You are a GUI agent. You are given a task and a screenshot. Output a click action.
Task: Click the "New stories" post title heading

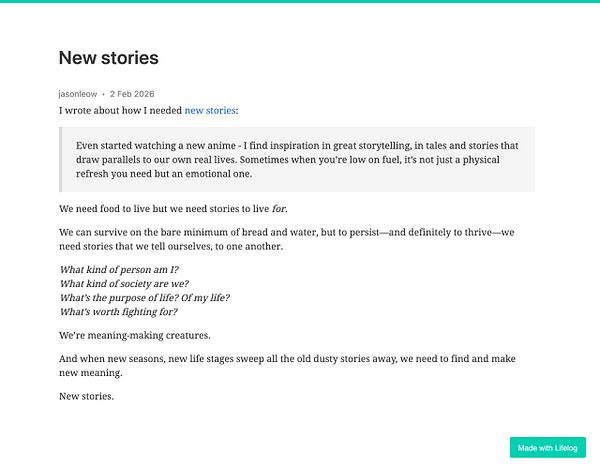click(108, 58)
